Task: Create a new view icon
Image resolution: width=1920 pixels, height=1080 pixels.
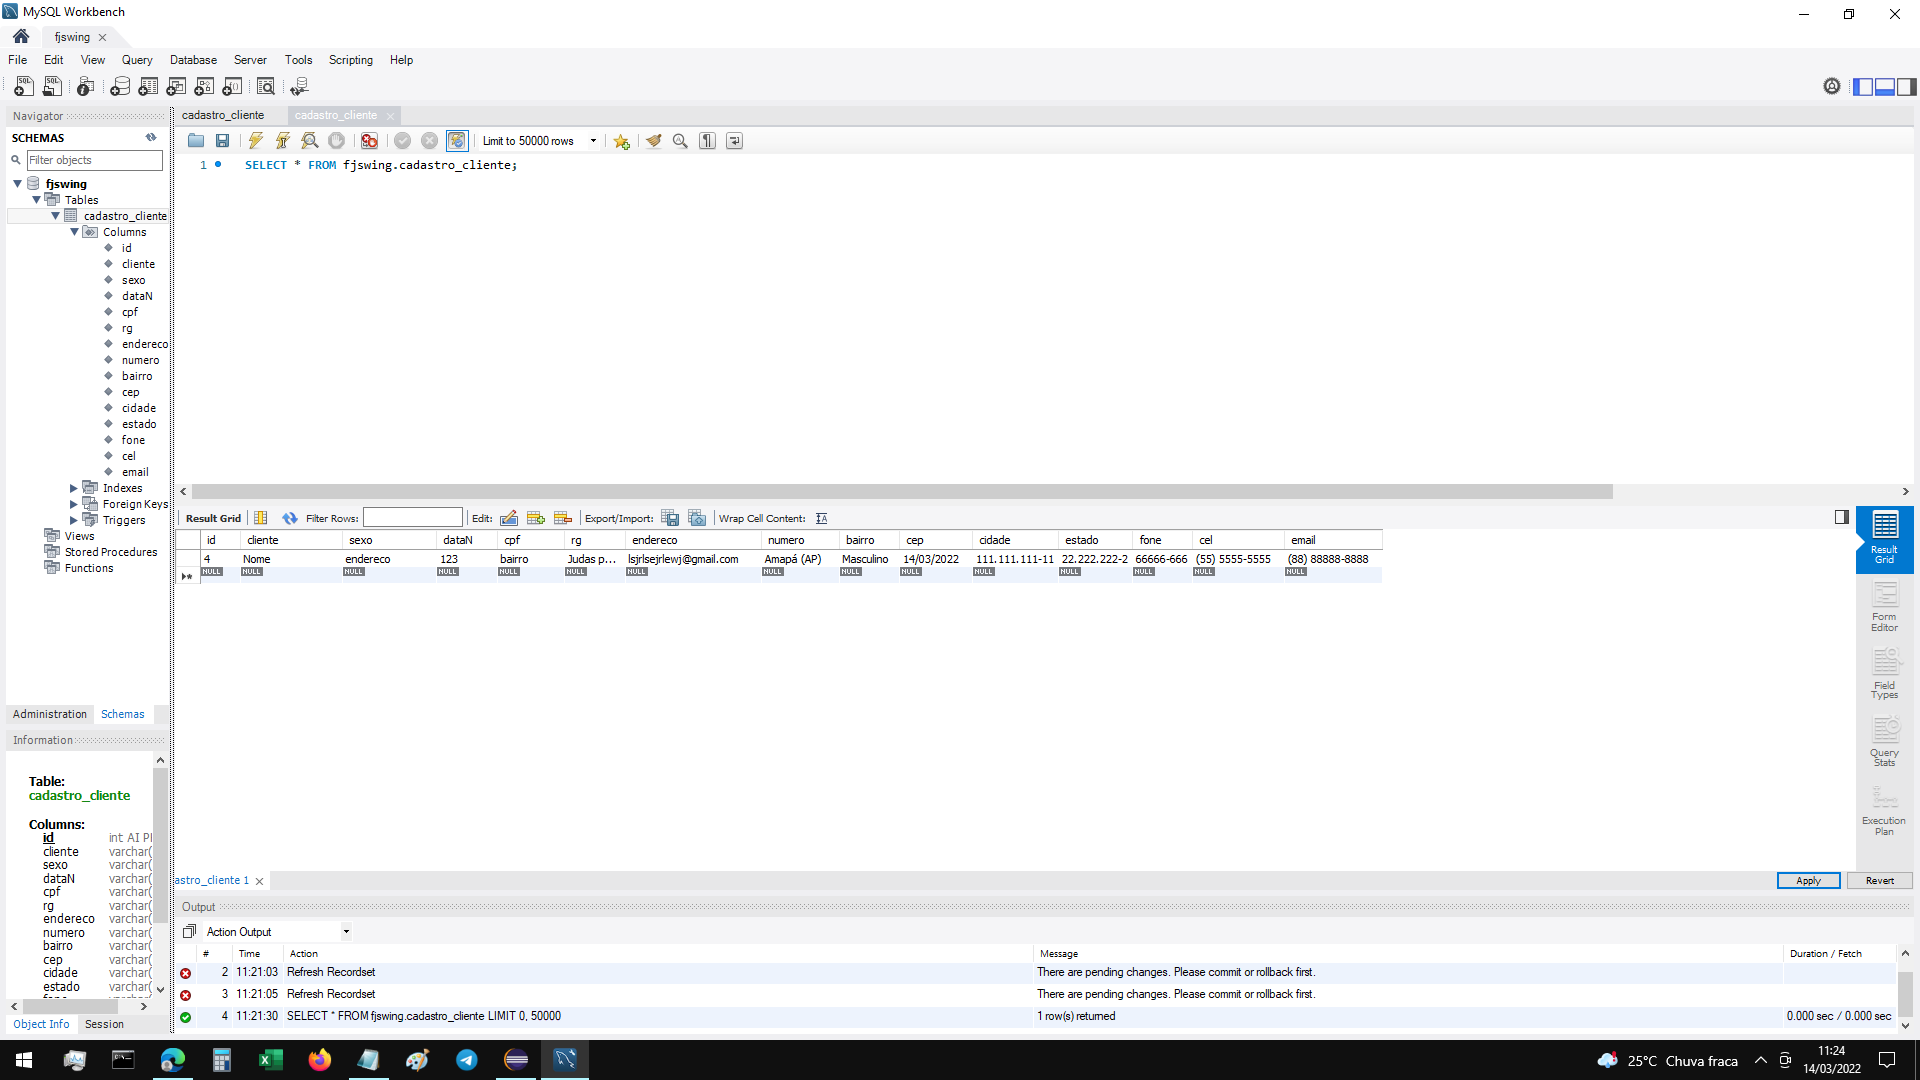Action: (x=177, y=86)
